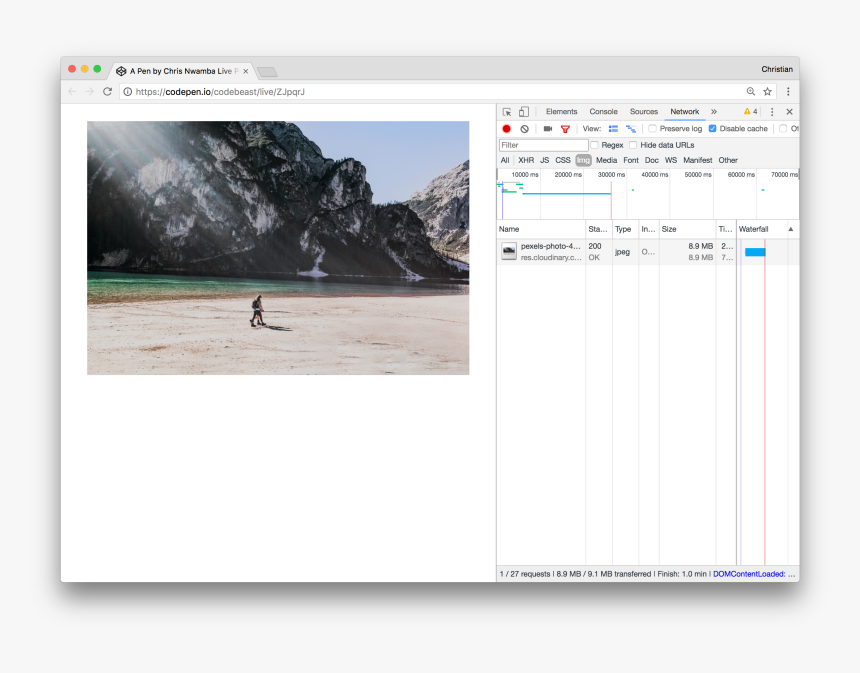
Task: Open the network request filter funnel
Action: [x=565, y=128]
